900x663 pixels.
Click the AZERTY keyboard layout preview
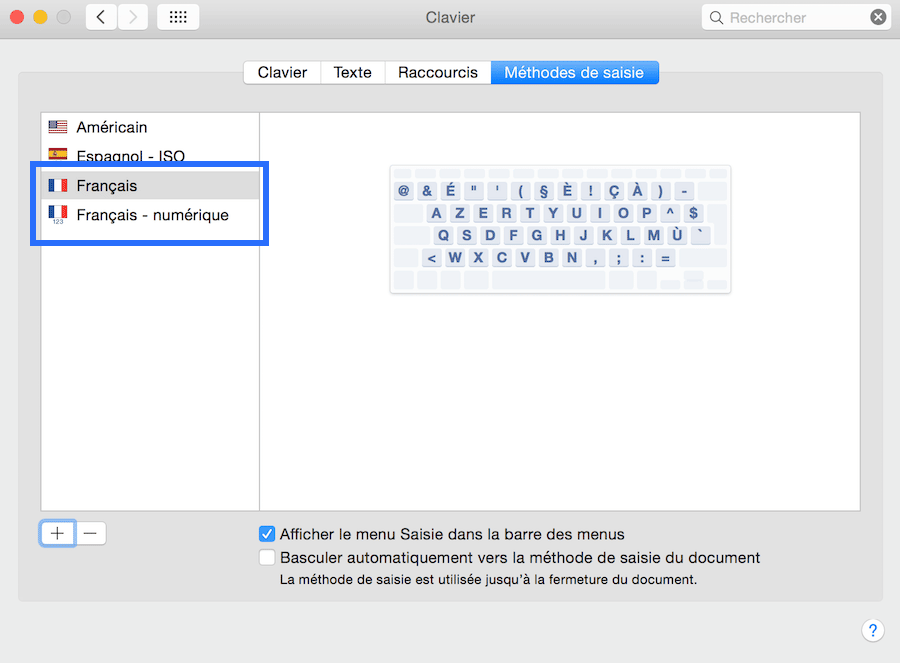[x=560, y=229]
